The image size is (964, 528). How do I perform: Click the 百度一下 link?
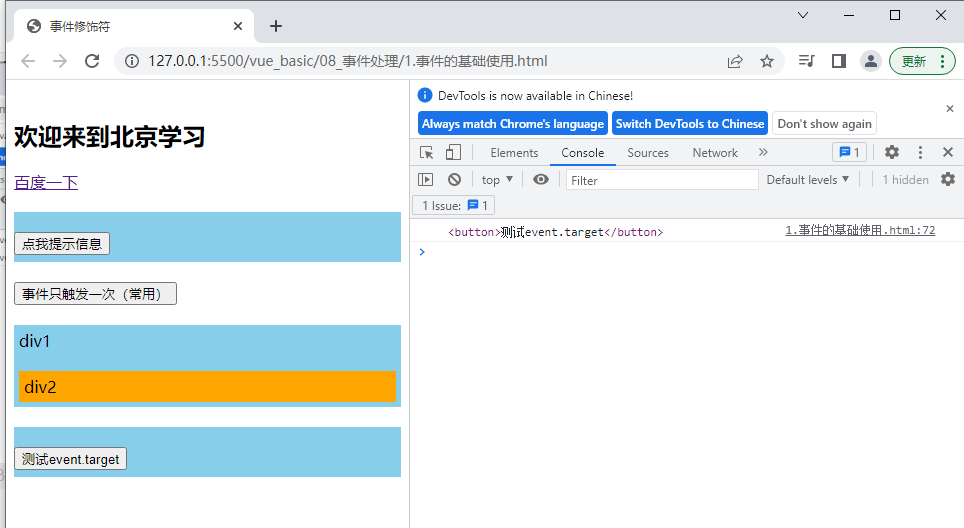[46, 182]
